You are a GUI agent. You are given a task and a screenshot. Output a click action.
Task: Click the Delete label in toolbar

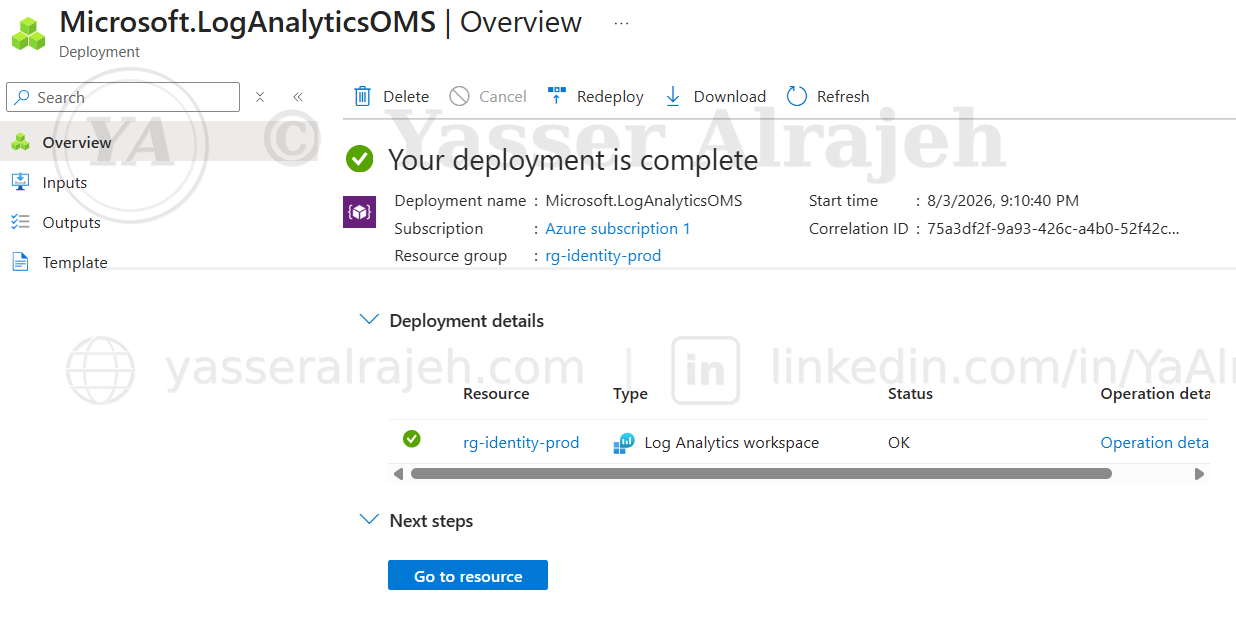point(406,97)
